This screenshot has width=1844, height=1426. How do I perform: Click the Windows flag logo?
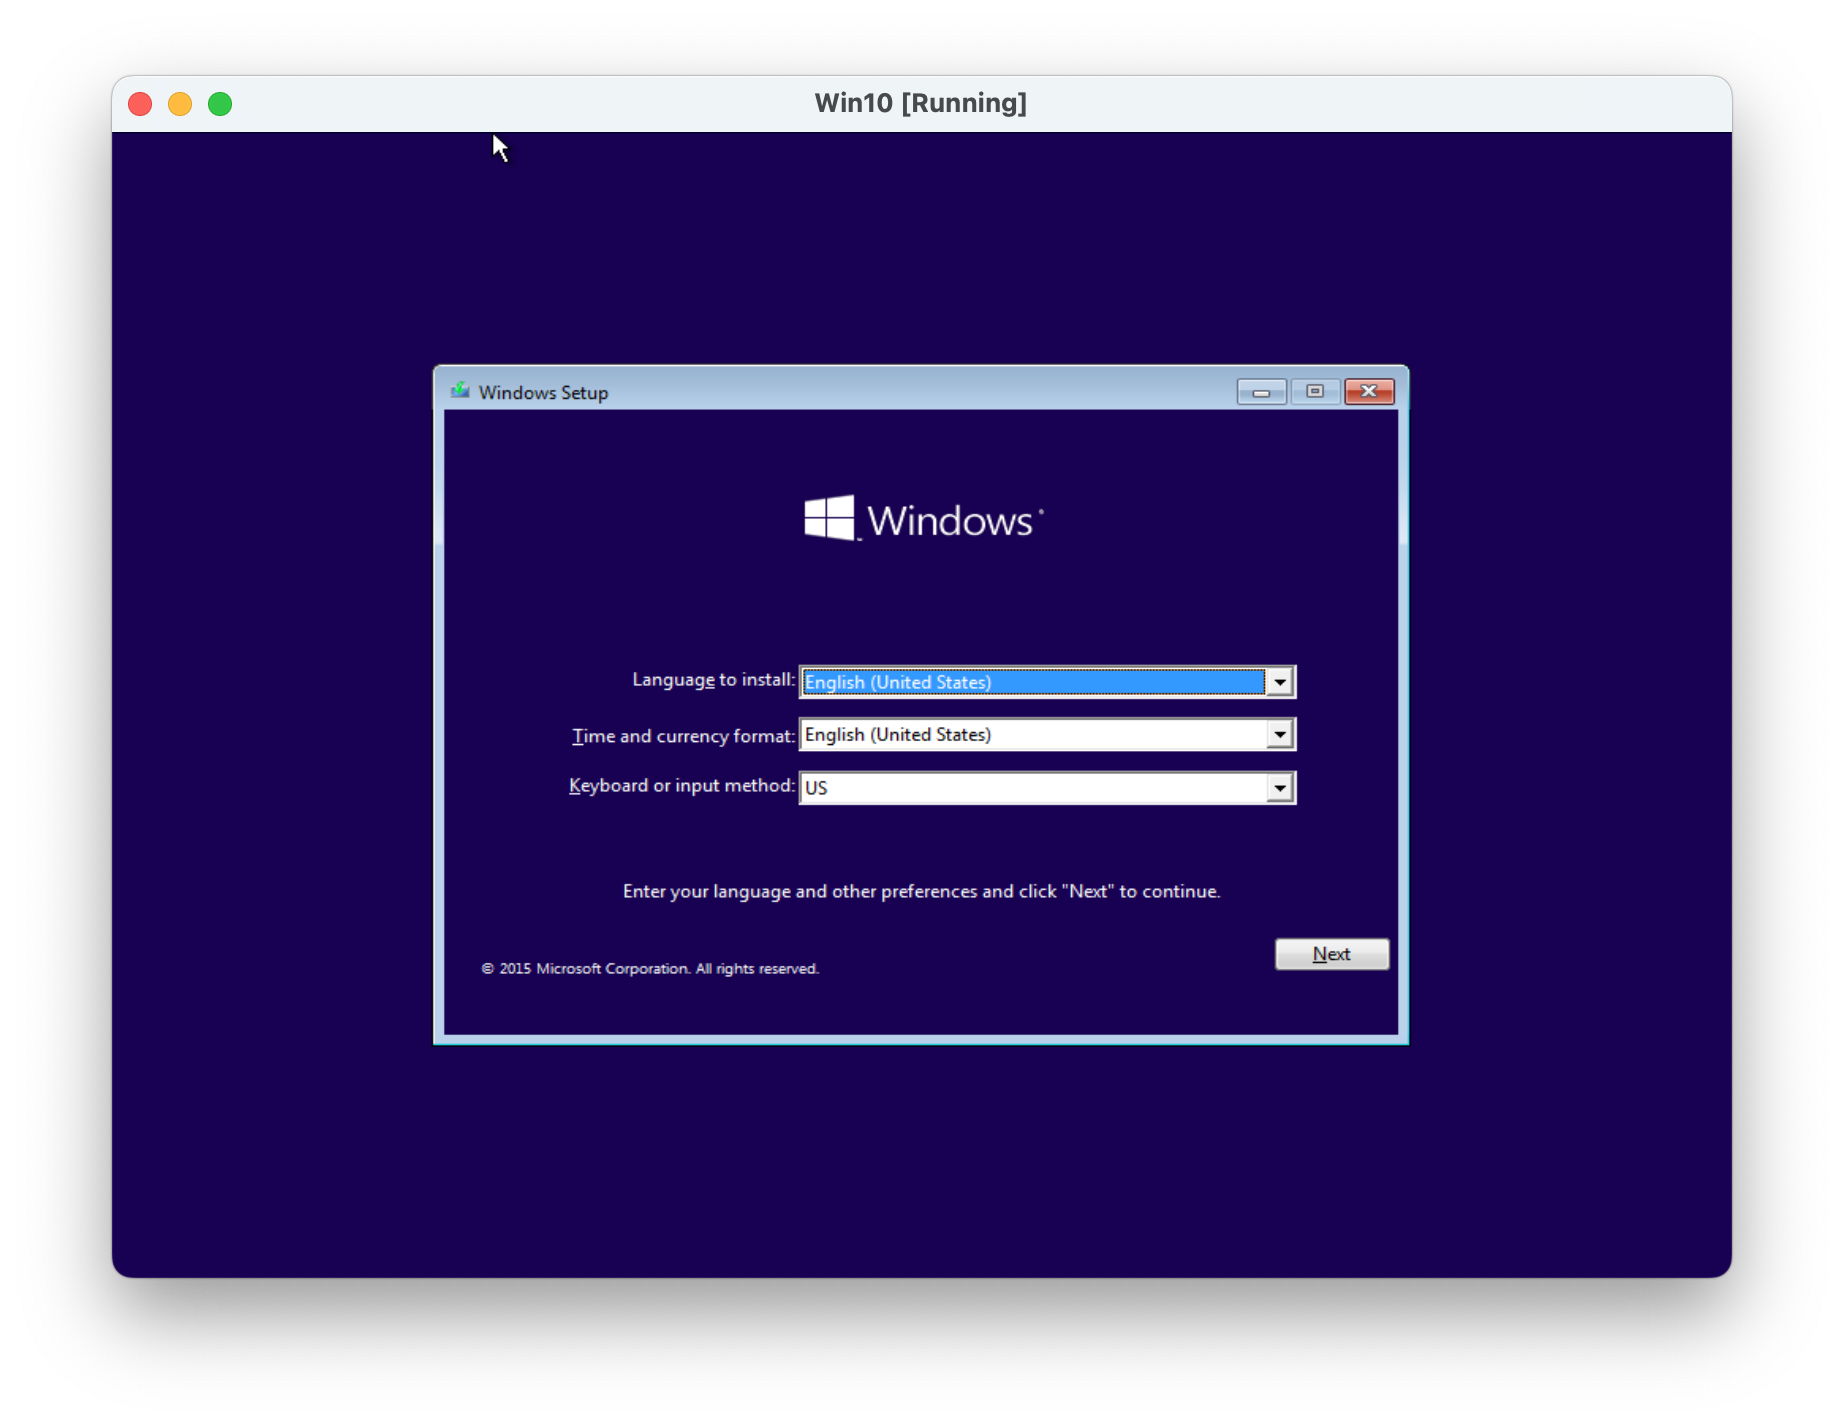click(x=829, y=518)
